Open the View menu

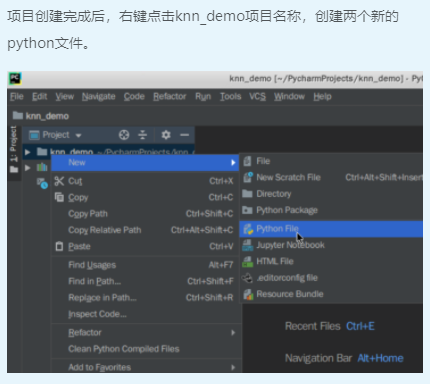tap(64, 97)
